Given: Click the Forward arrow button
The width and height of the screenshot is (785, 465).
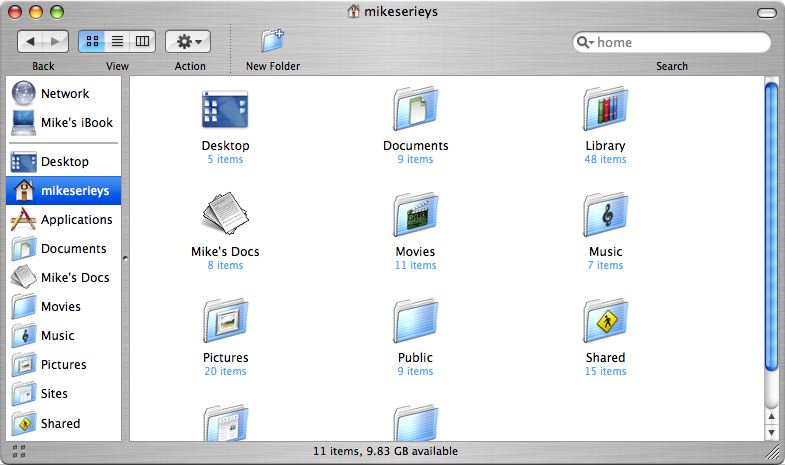Looking at the screenshot, I should tap(56, 41).
